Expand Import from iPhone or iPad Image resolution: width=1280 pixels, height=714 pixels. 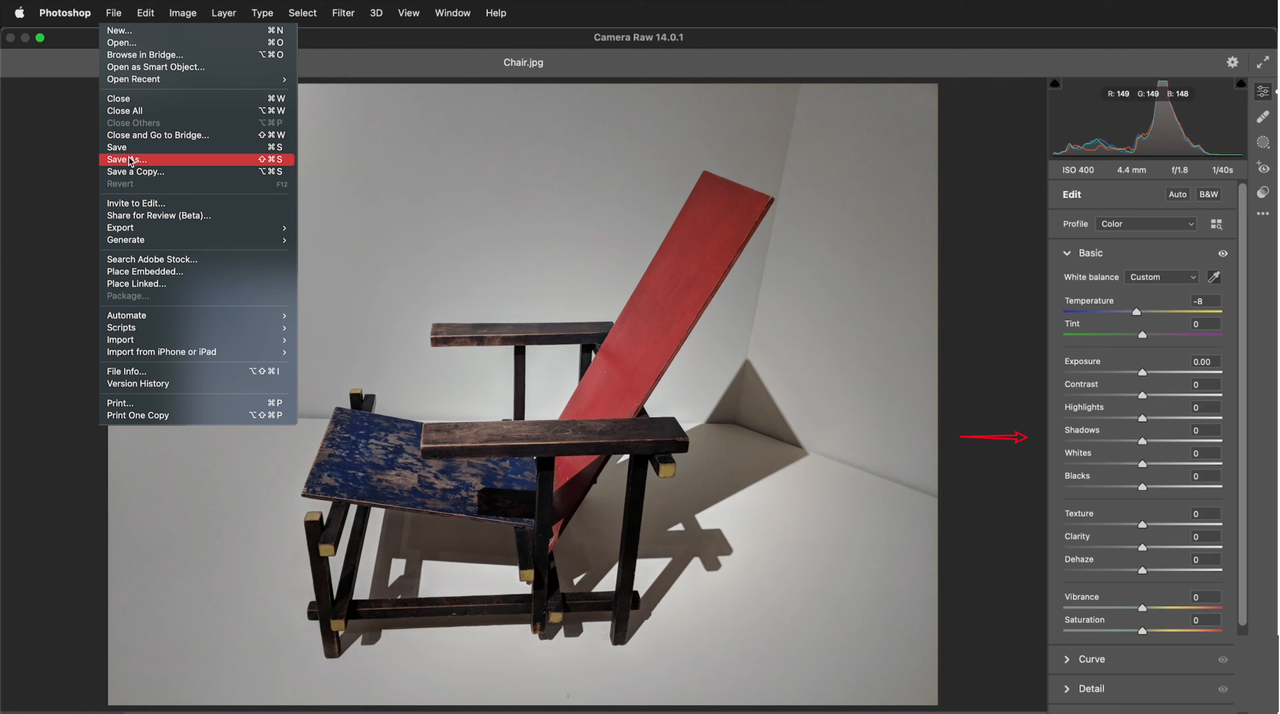coord(197,352)
